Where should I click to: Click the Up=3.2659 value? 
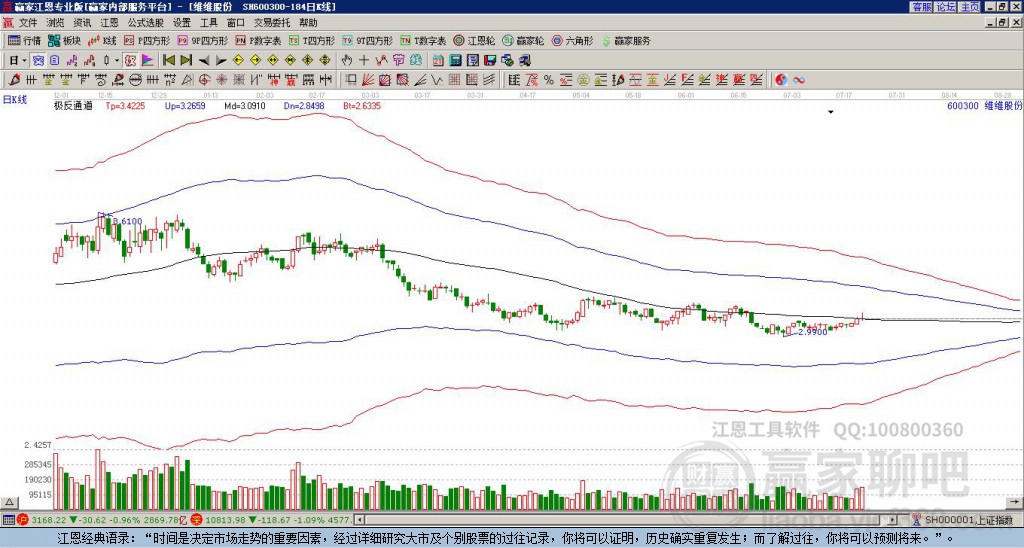(x=185, y=105)
